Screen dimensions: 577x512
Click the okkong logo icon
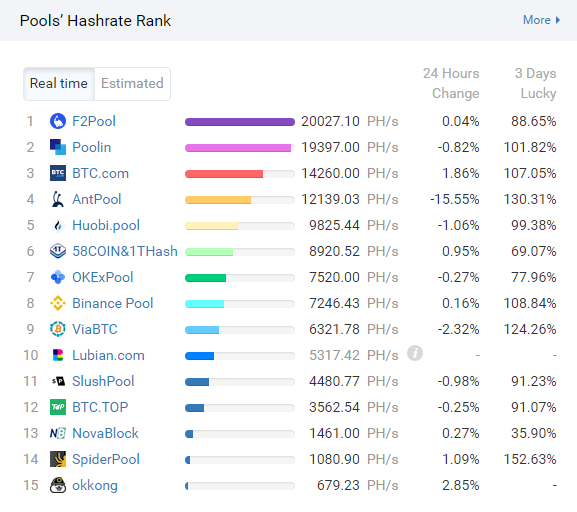58,485
